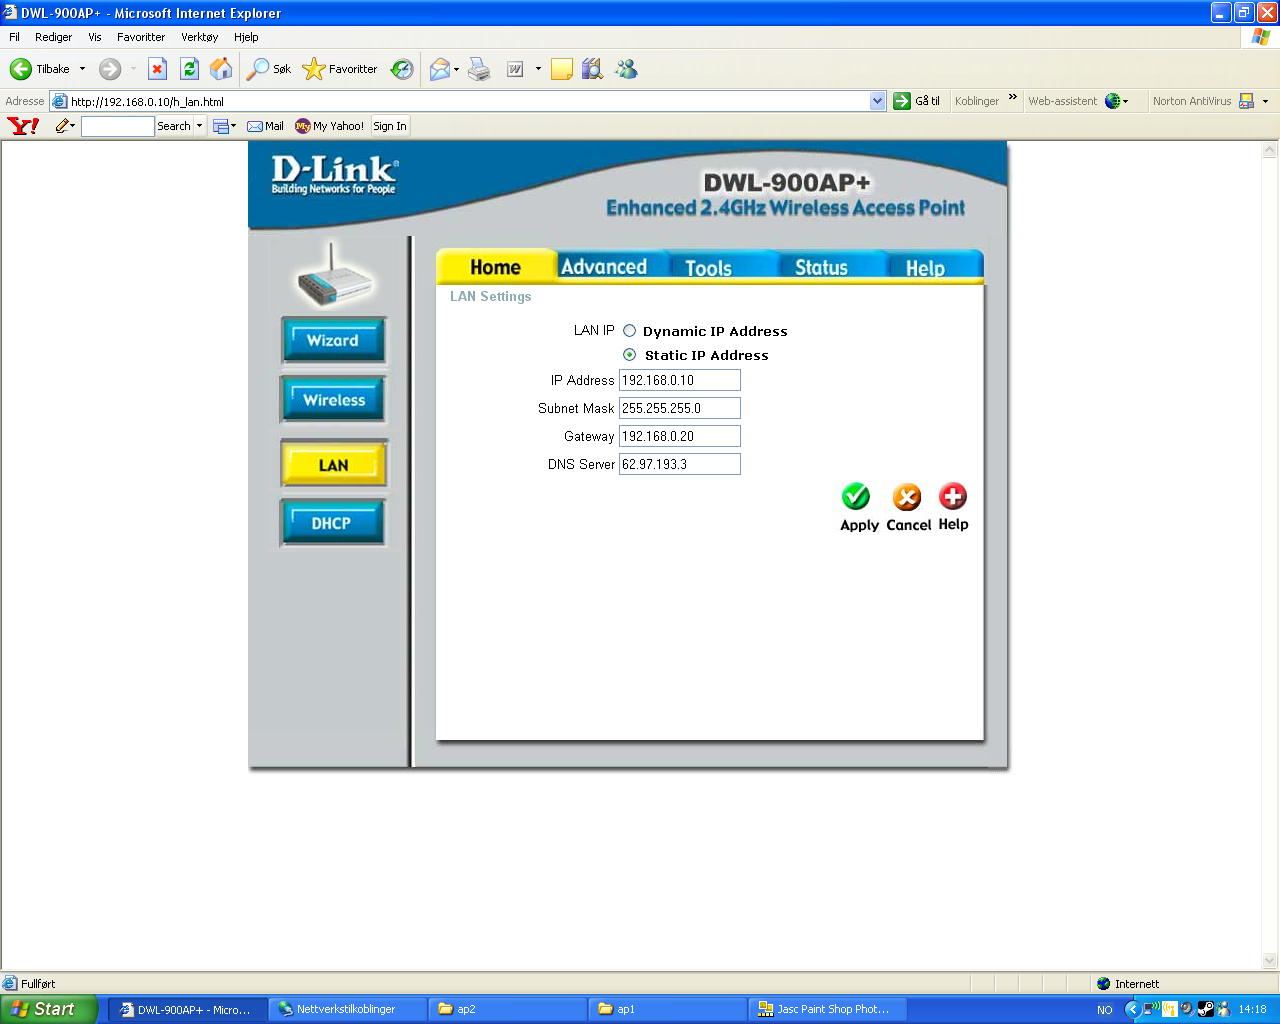
Task: Open the wireless network tray icon
Action: click(1150, 1009)
